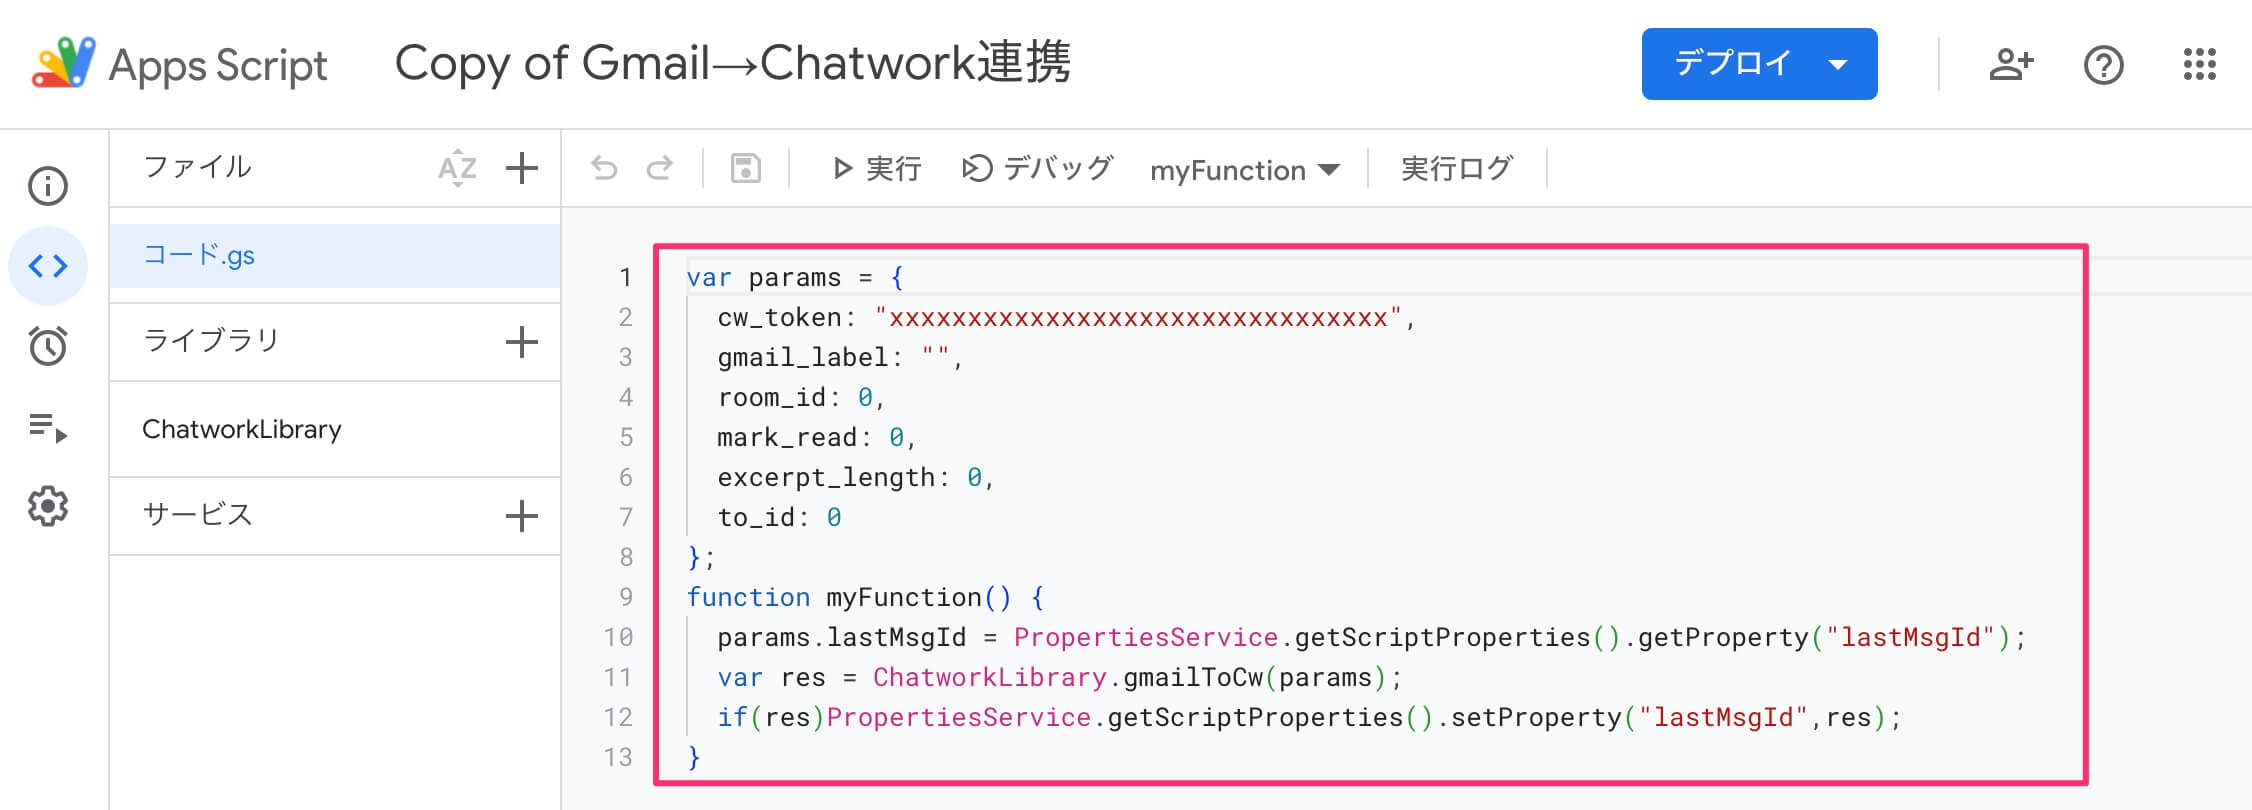Screen dimensions: 2252x810
Task: Click the ファイル section header
Action: 197,167
